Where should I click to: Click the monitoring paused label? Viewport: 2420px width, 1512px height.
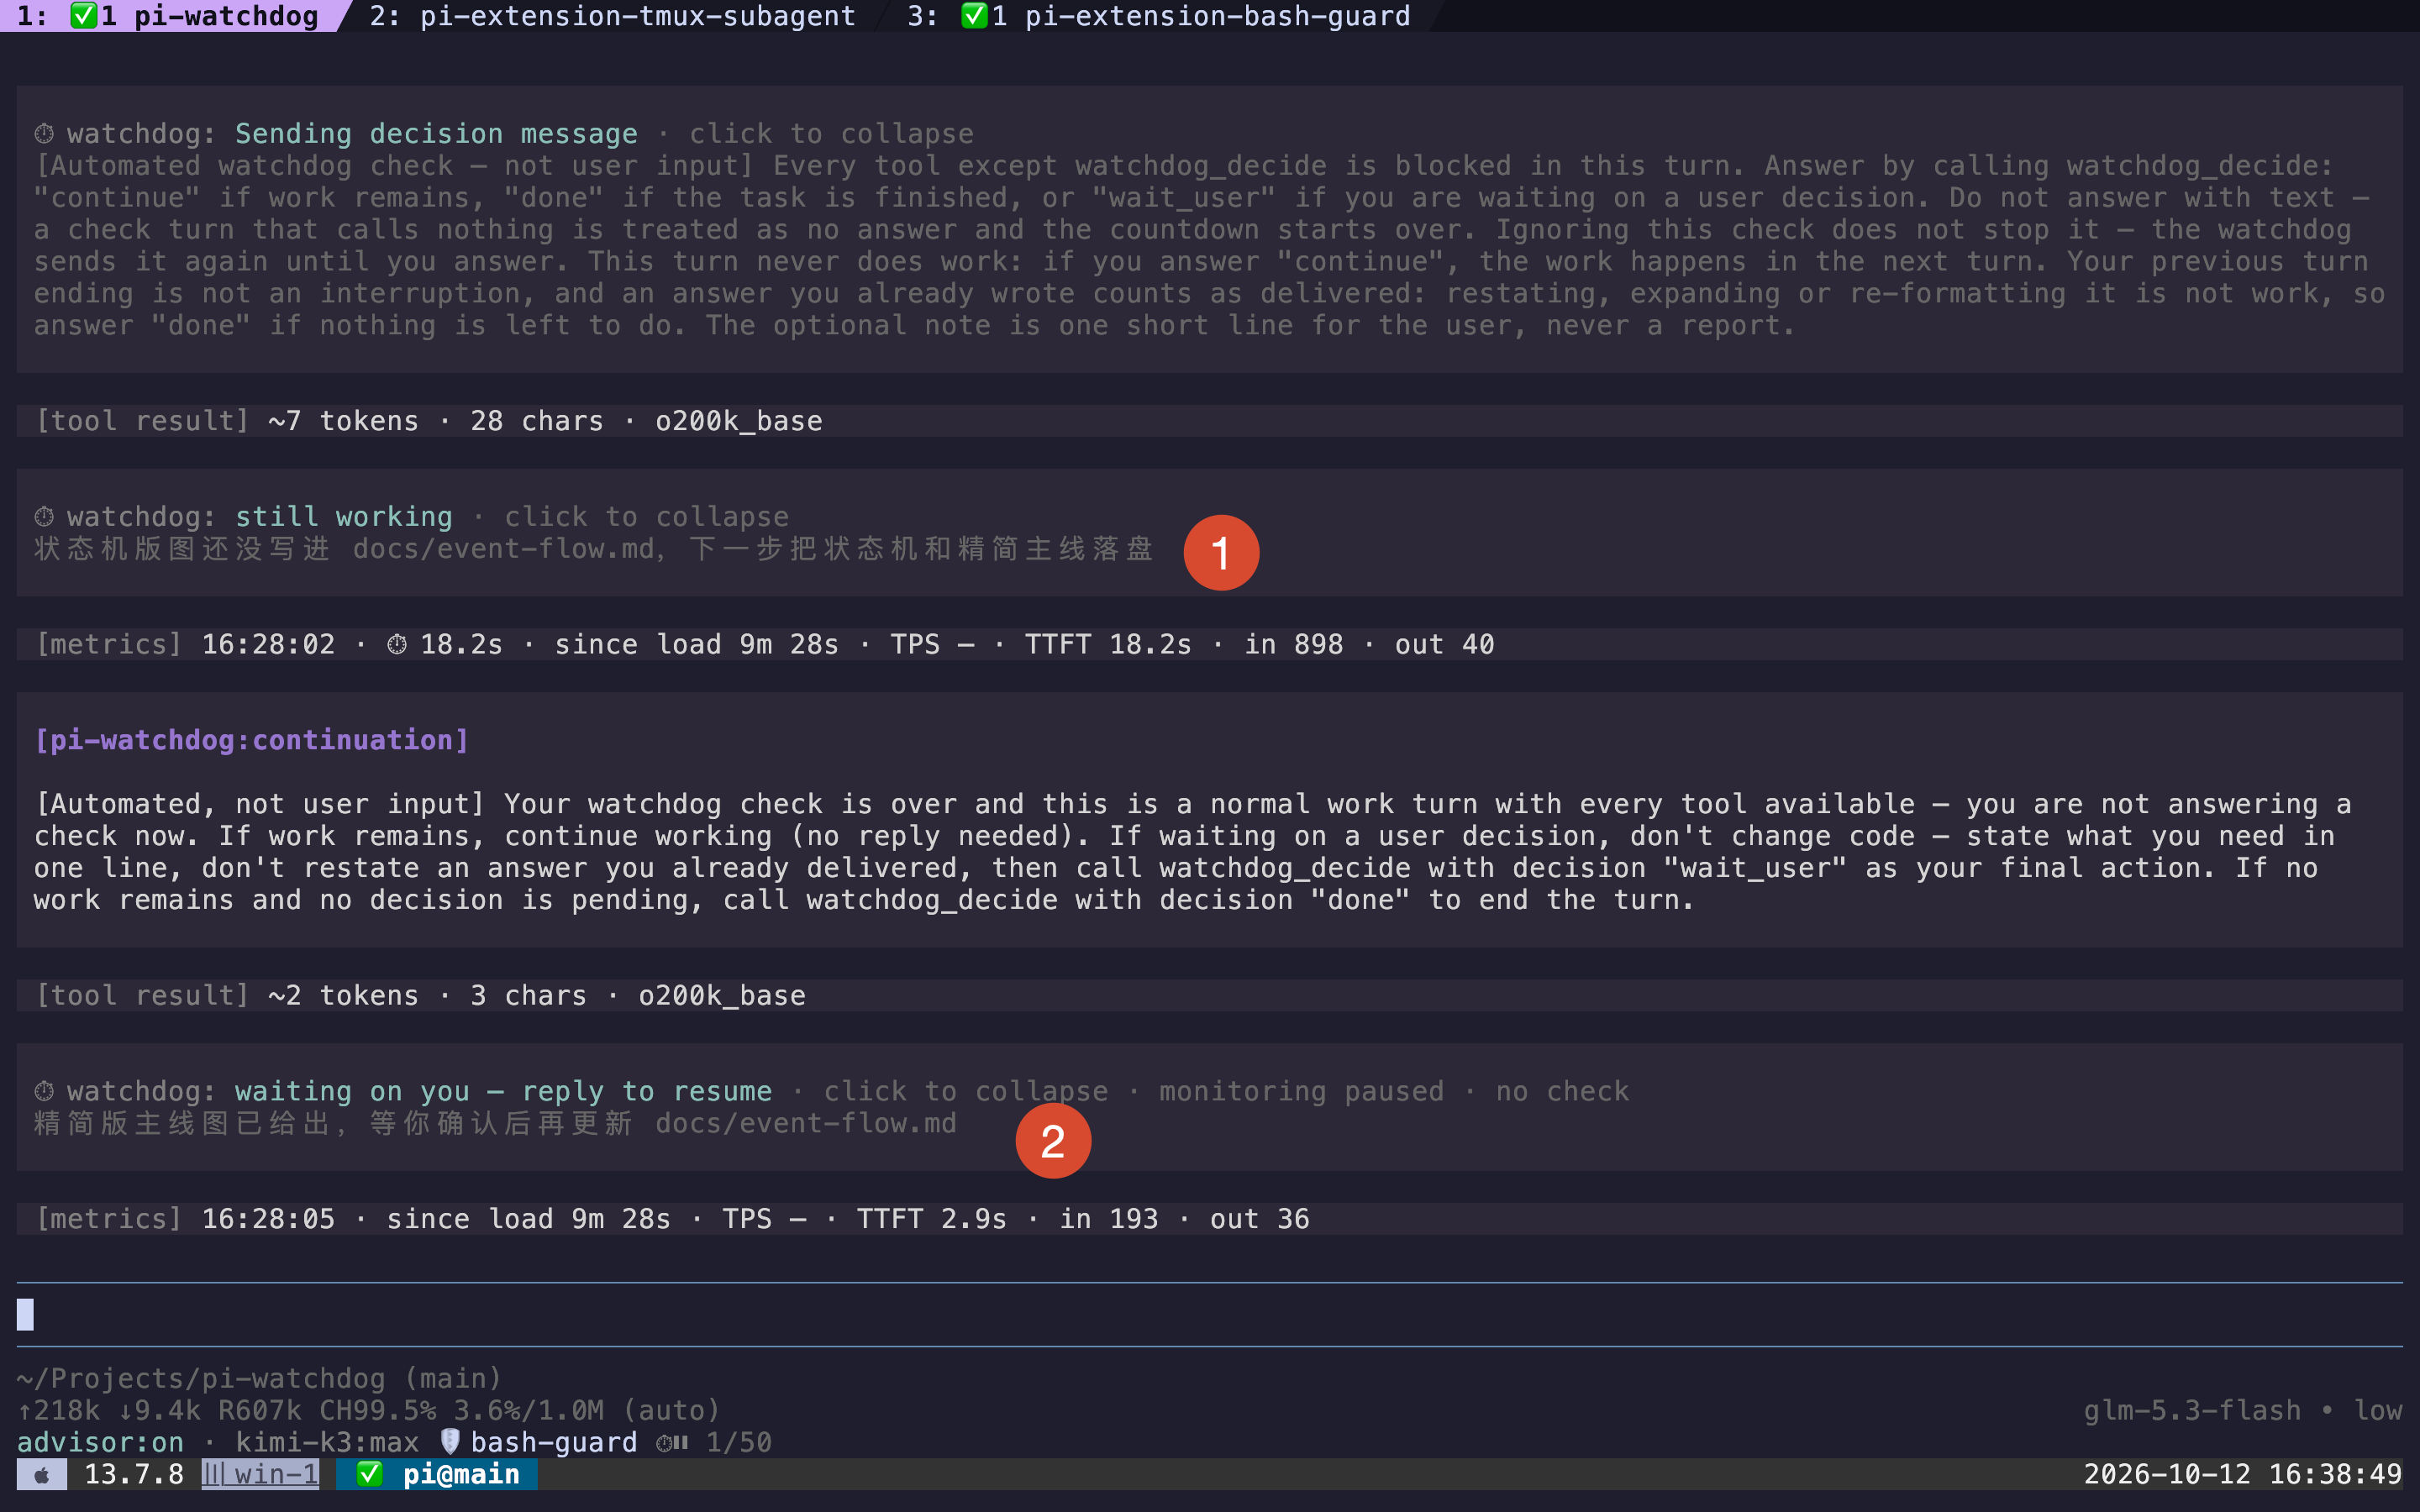click(x=1301, y=1091)
